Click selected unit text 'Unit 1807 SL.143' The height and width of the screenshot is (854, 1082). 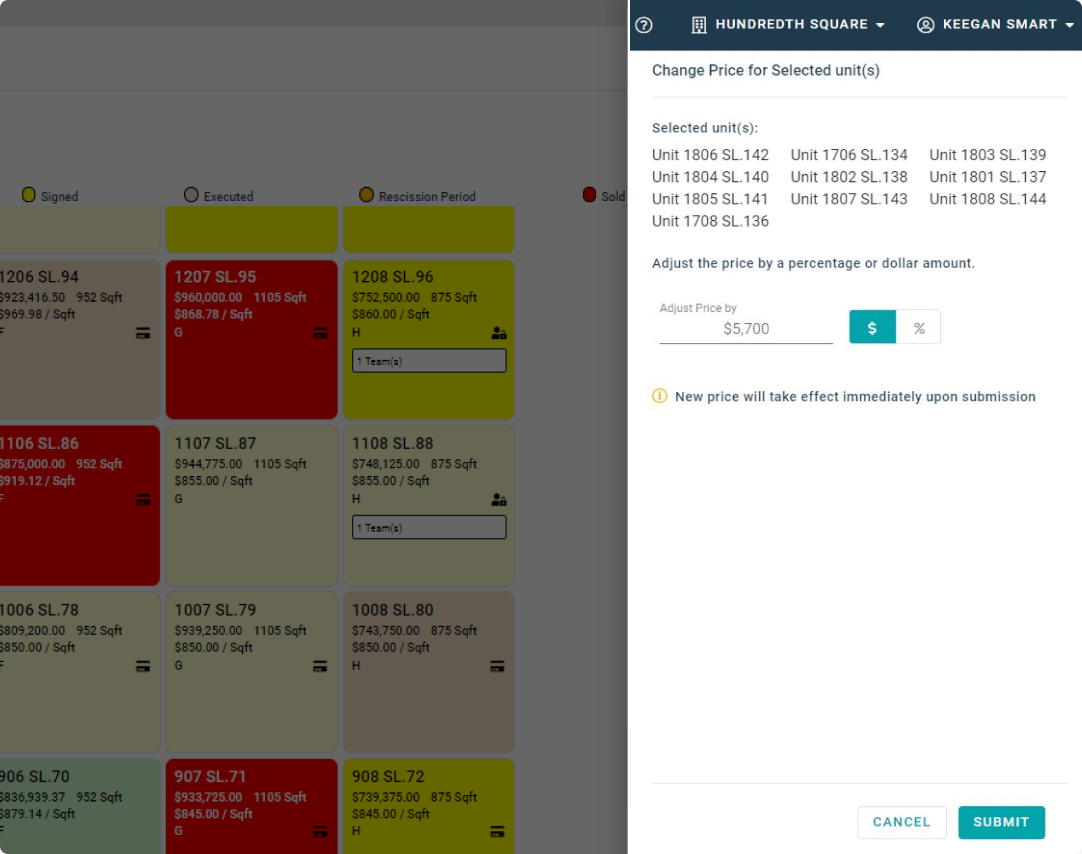click(x=849, y=199)
